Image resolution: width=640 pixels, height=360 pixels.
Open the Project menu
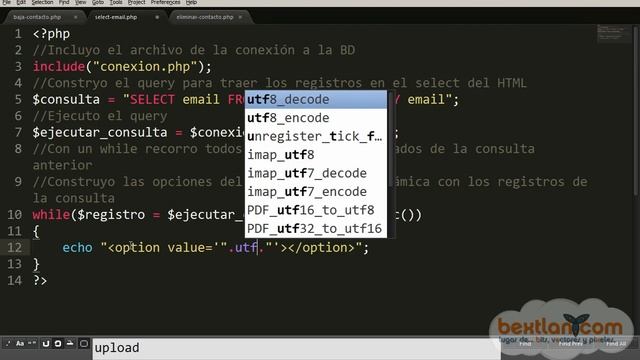[136, 2]
